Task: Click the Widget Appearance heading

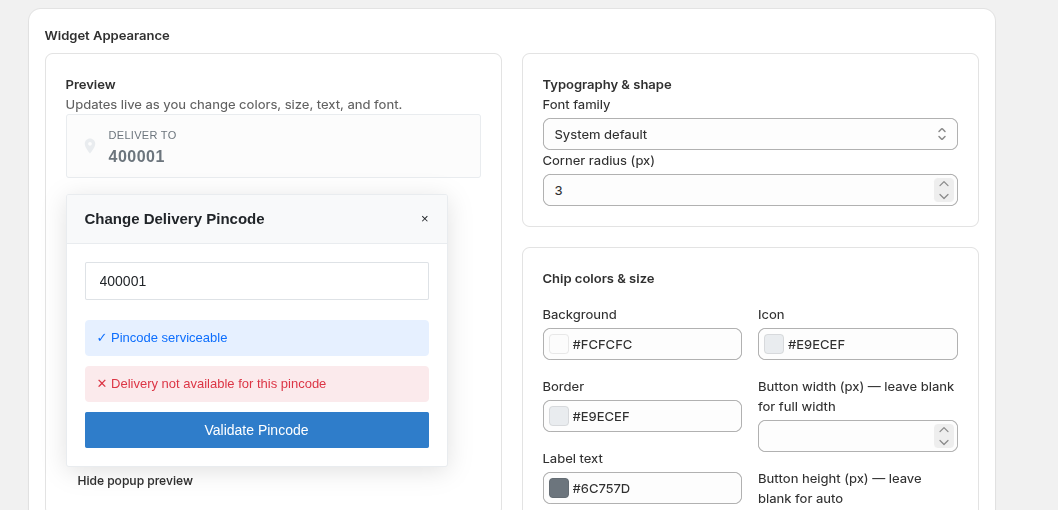Action: [x=107, y=36]
